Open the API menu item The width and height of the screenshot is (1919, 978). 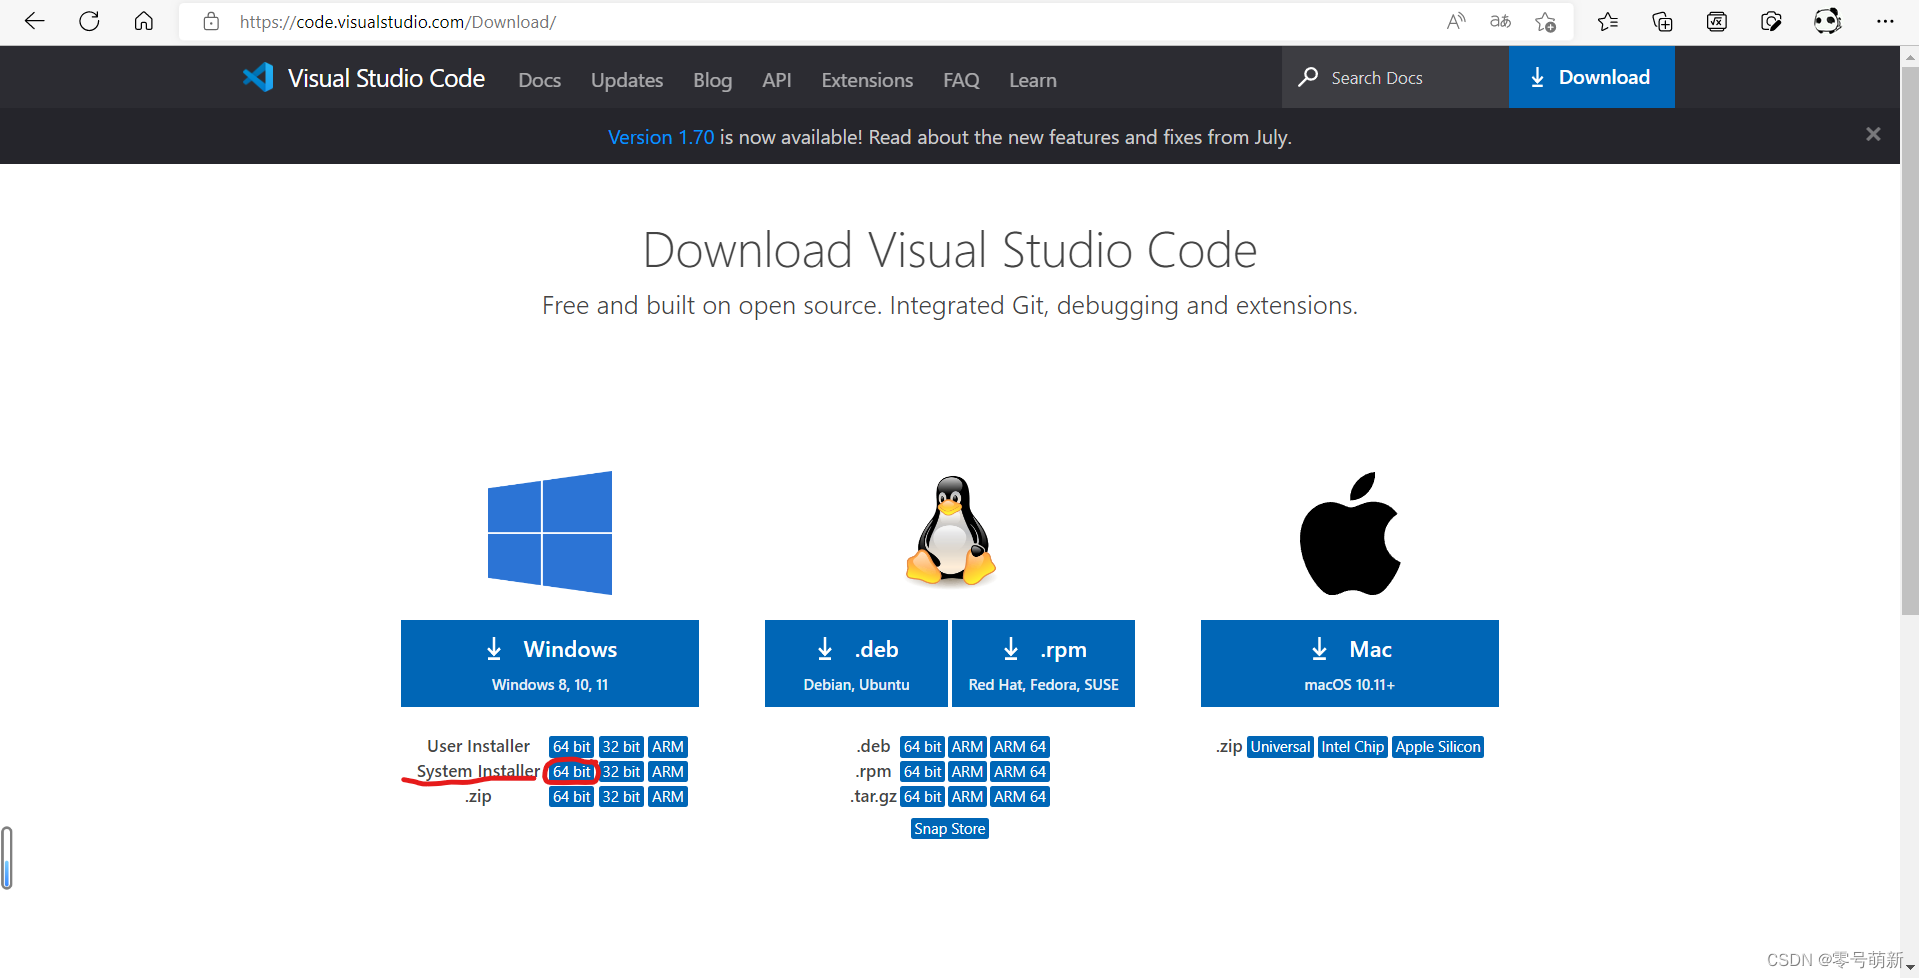click(x=776, y=80)
